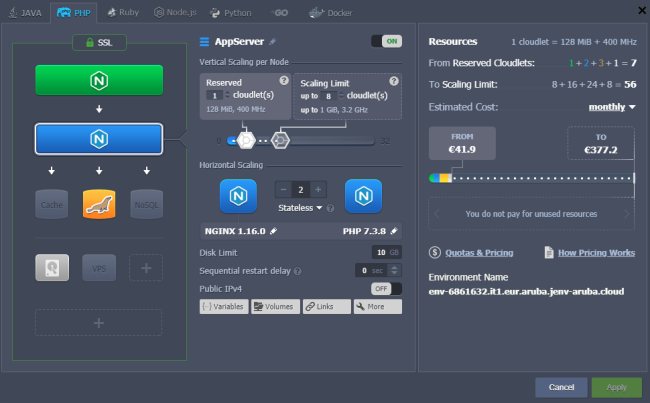Adjust the Scaling Limit spinner arrows
This screenshot has width=650, height=403.
[341, 96]
